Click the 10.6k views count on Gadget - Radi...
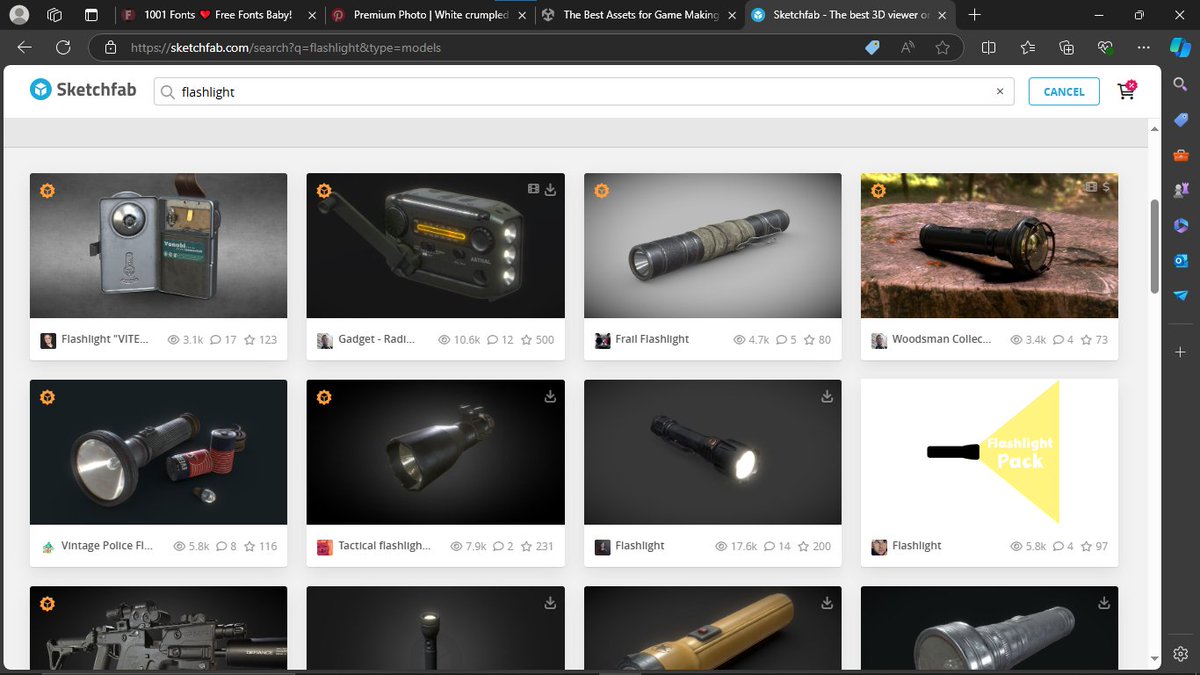 tap(459, 340)
